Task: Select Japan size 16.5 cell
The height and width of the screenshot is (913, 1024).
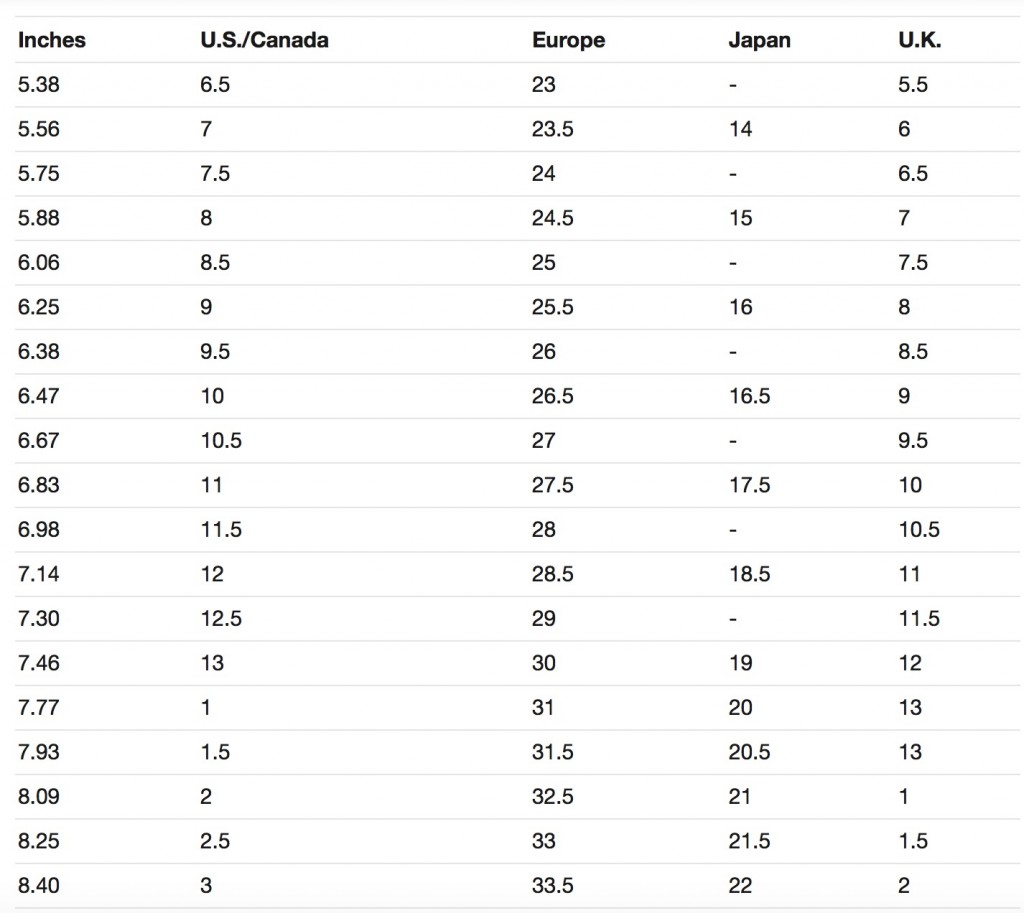Action: click(x=750, y=396)
